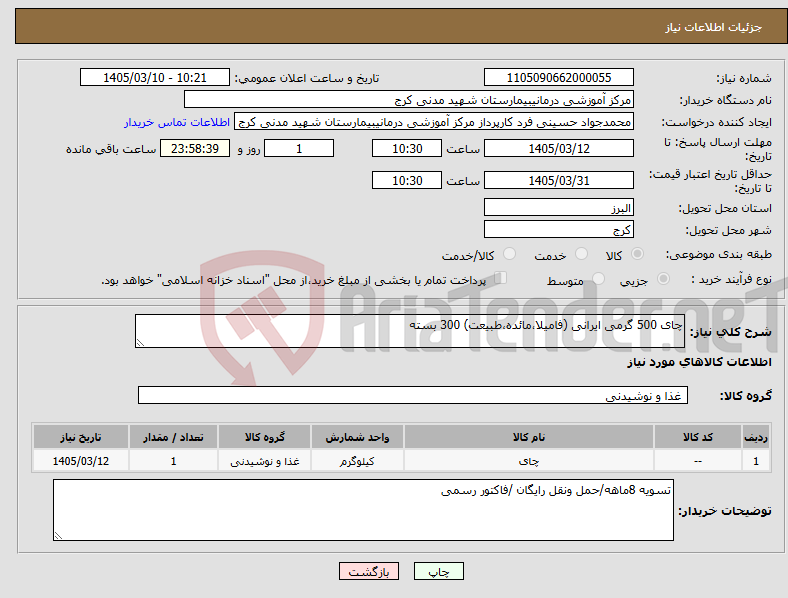Click the گروه کالا field غذا و نوشیدنی
Viewport: 788px width, 598px height.
[413, 395]
